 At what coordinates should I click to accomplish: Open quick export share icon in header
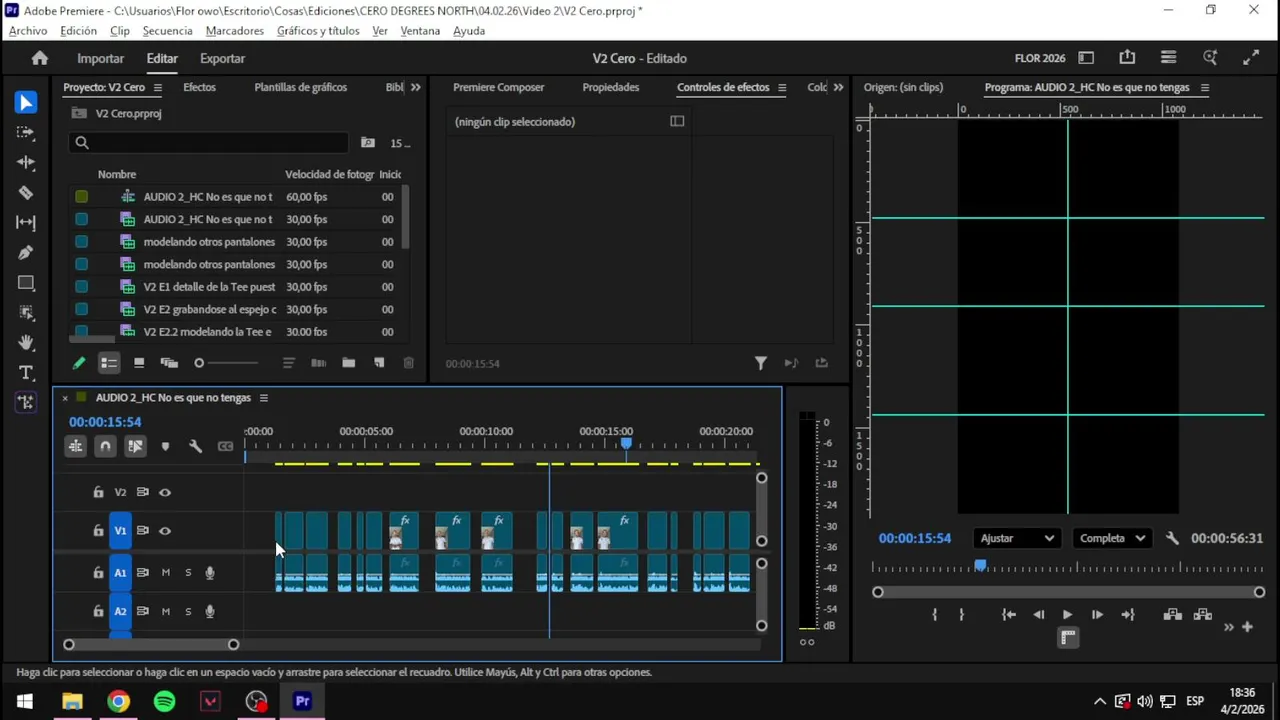(1127, 58)
